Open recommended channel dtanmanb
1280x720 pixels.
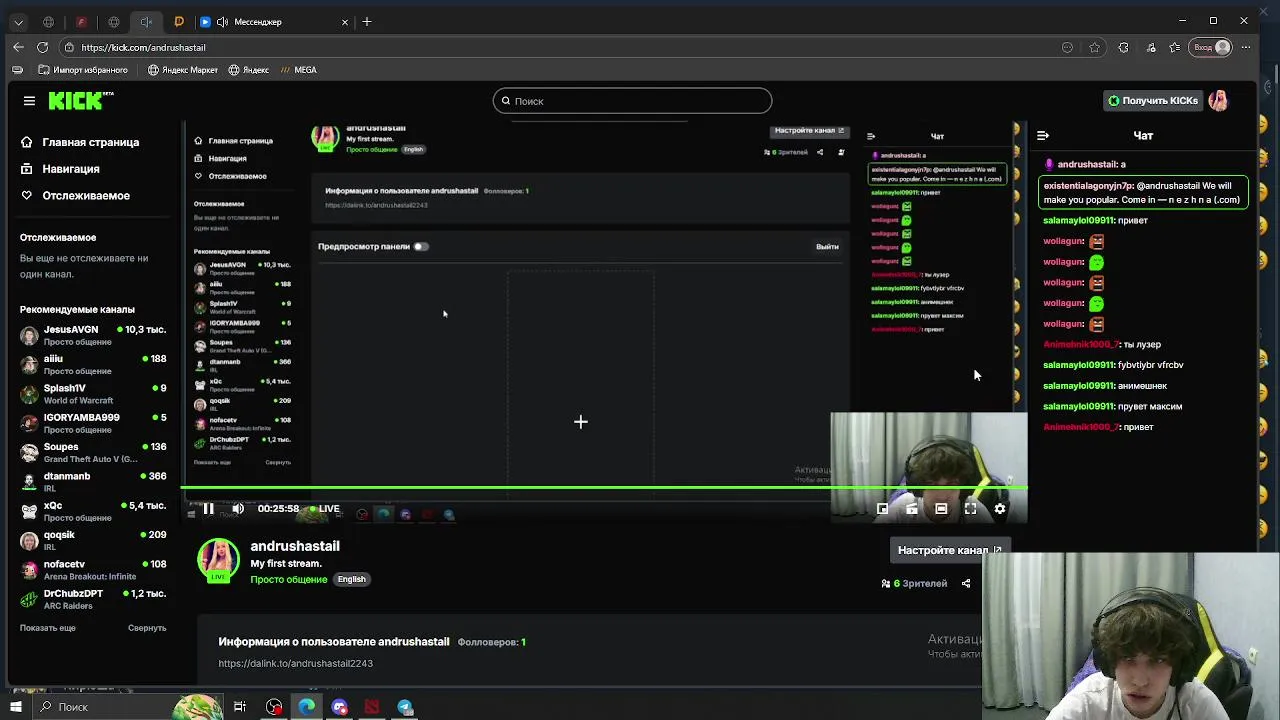pyautogui.click(x=93, y=481)
